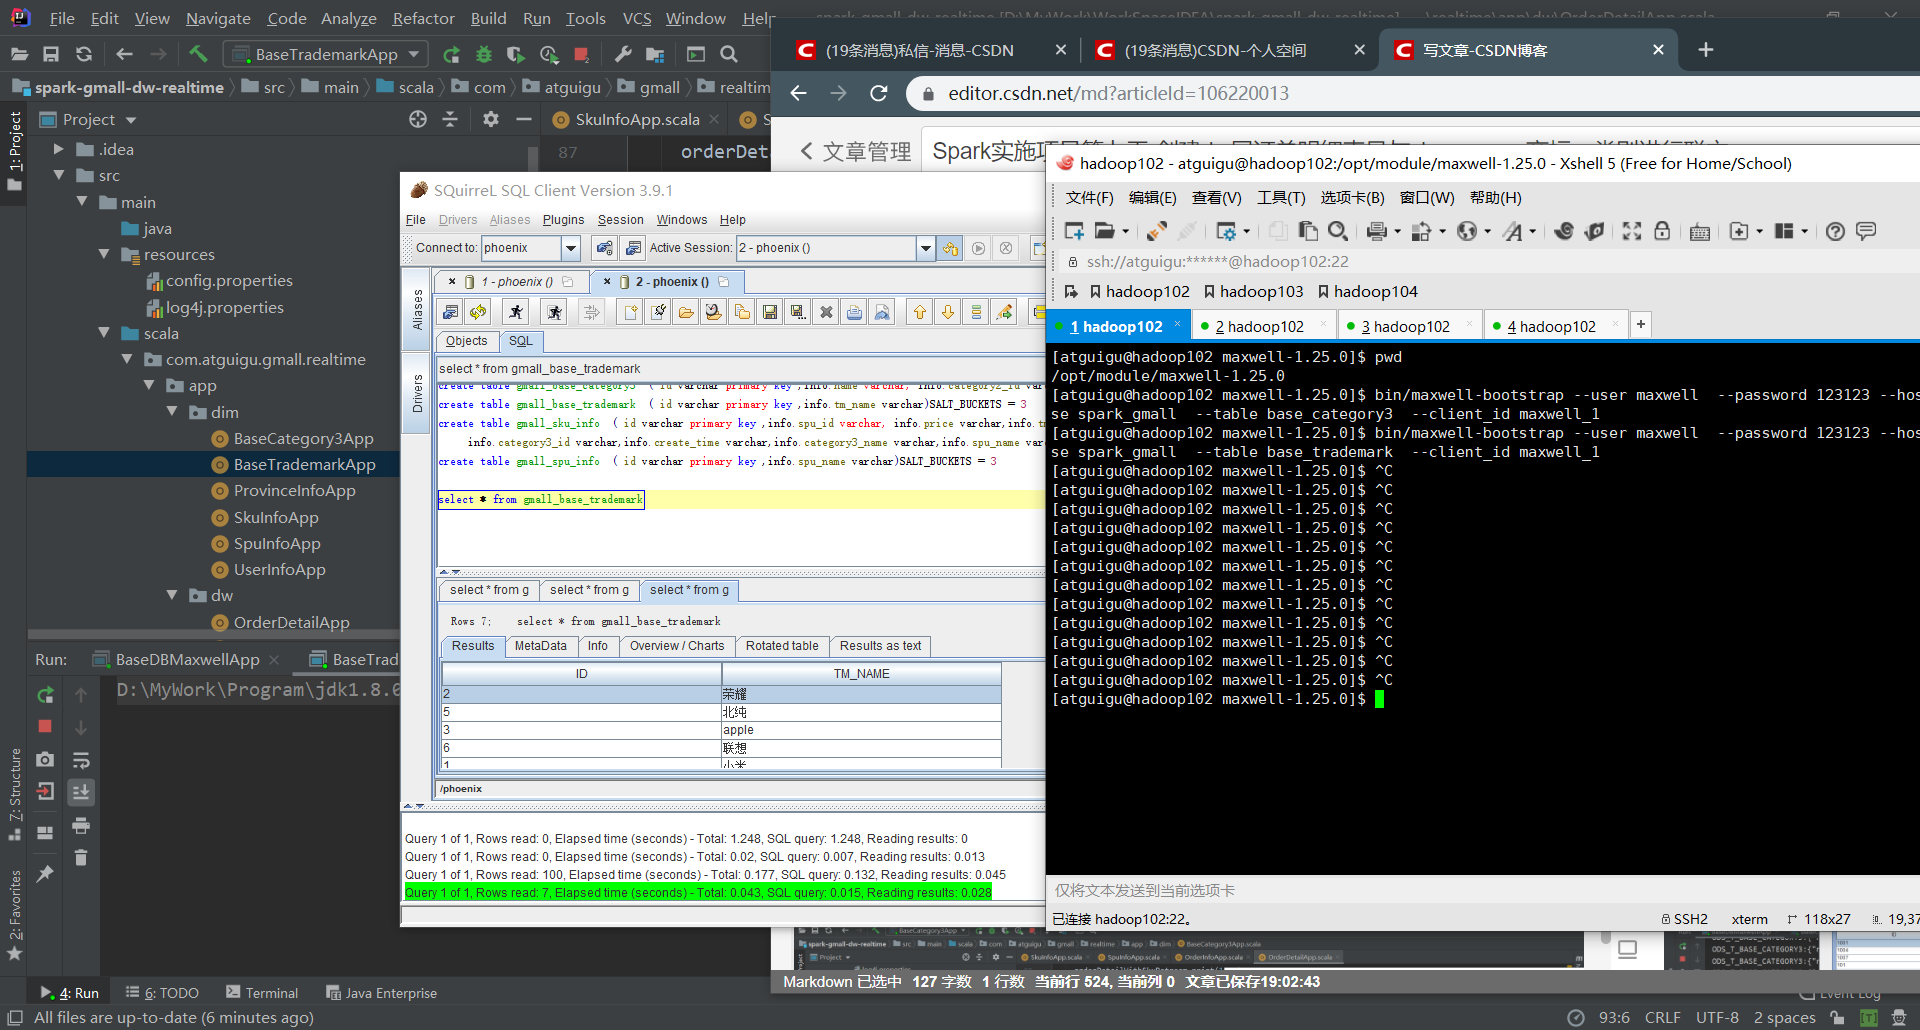1920x1030 pixels.
Task: Click Xshell ssh address field
Action: click(x=1217, y=261)
